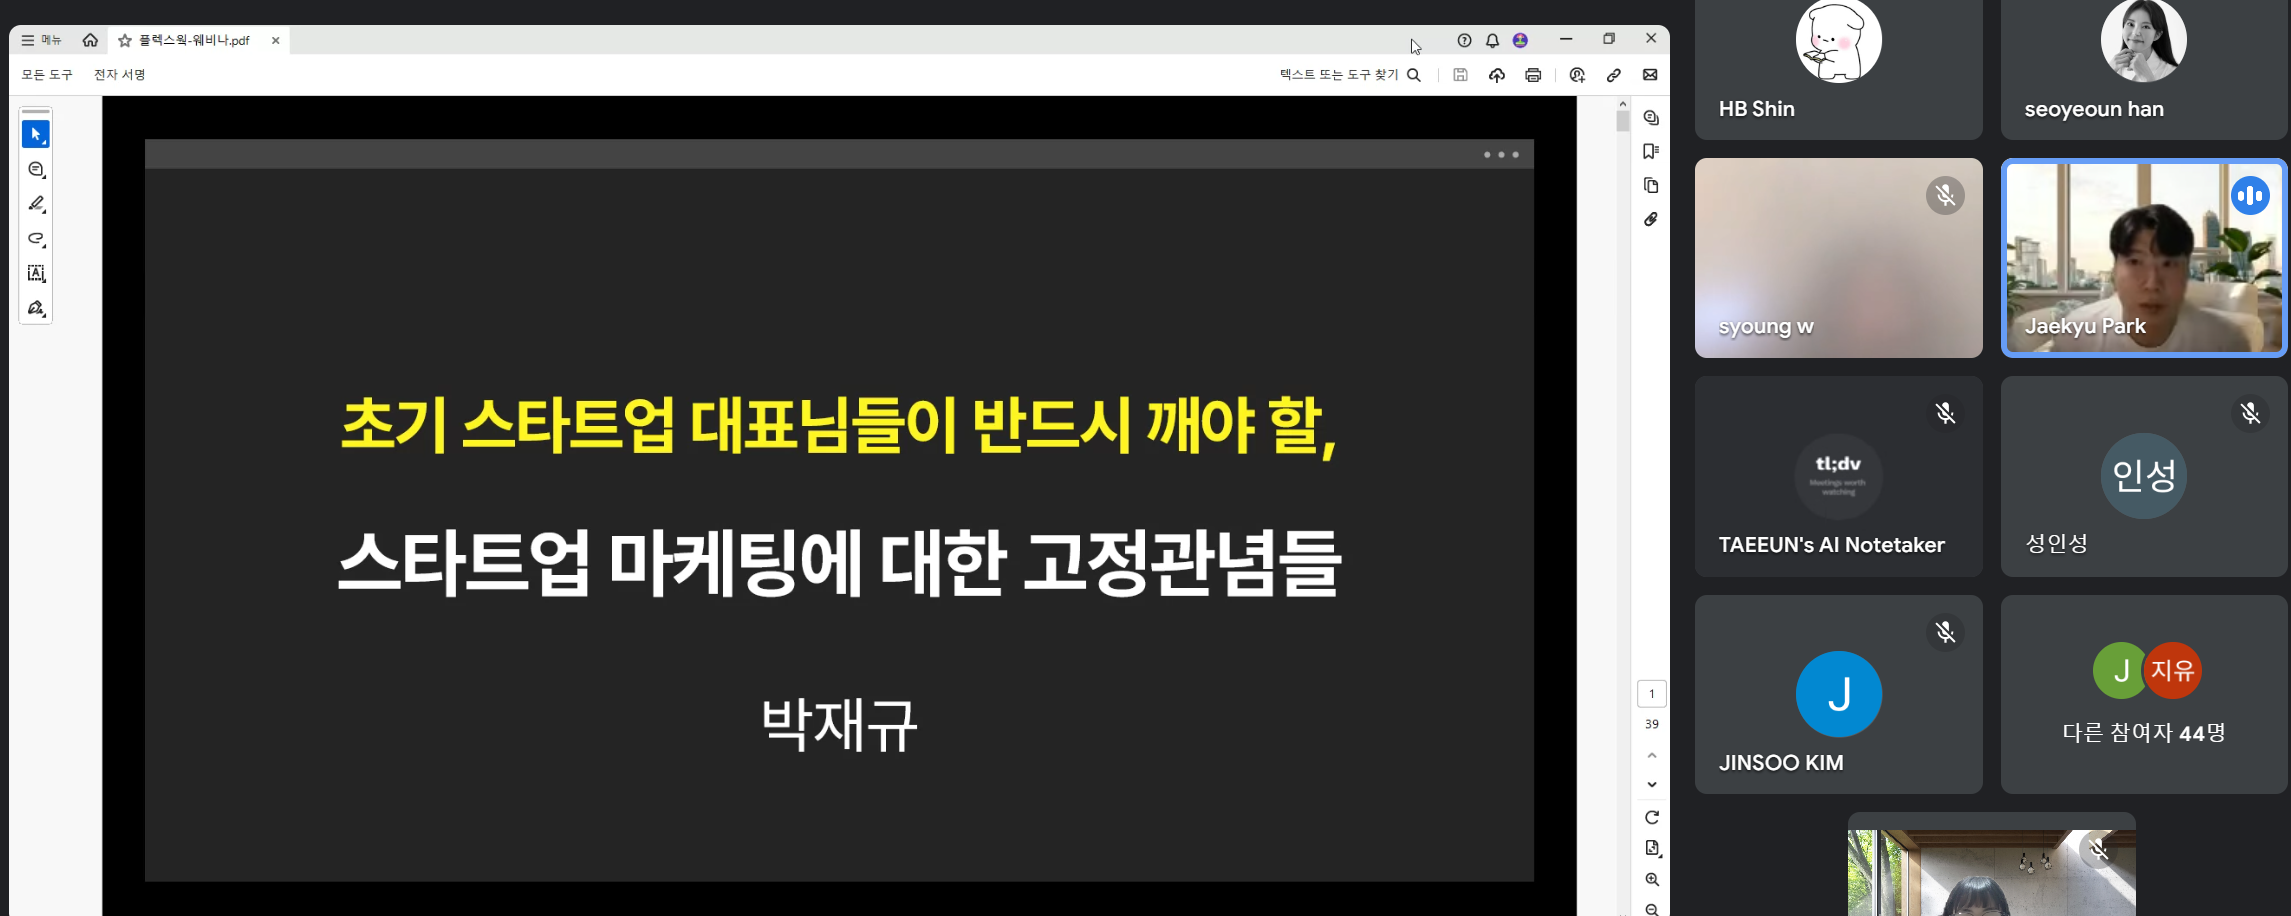Get a shareable link with the link icon

click(x=1613, y=75)
